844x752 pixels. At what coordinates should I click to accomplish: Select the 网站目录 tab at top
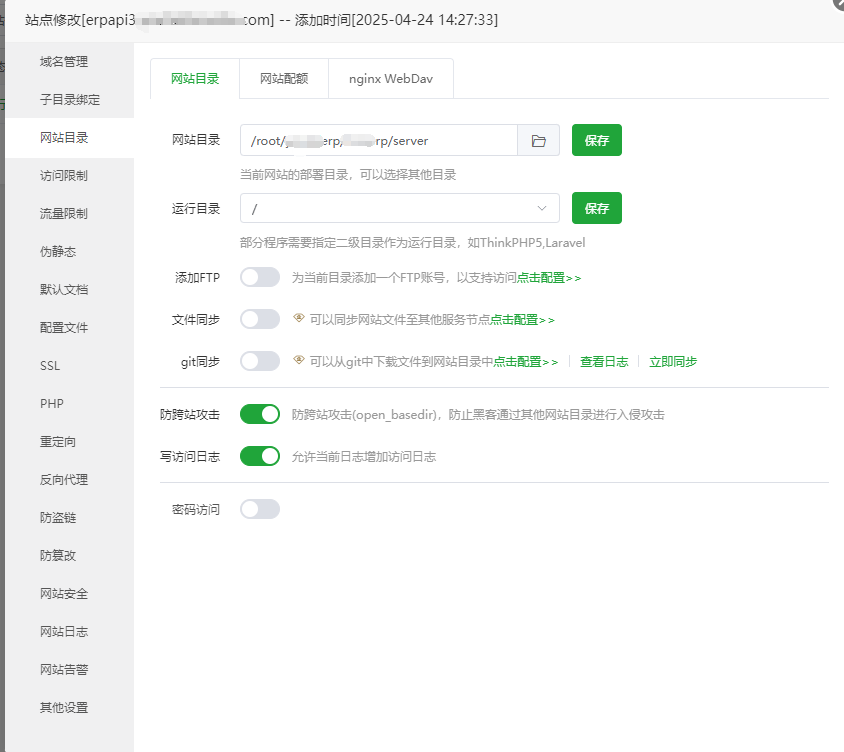point(195,79)
